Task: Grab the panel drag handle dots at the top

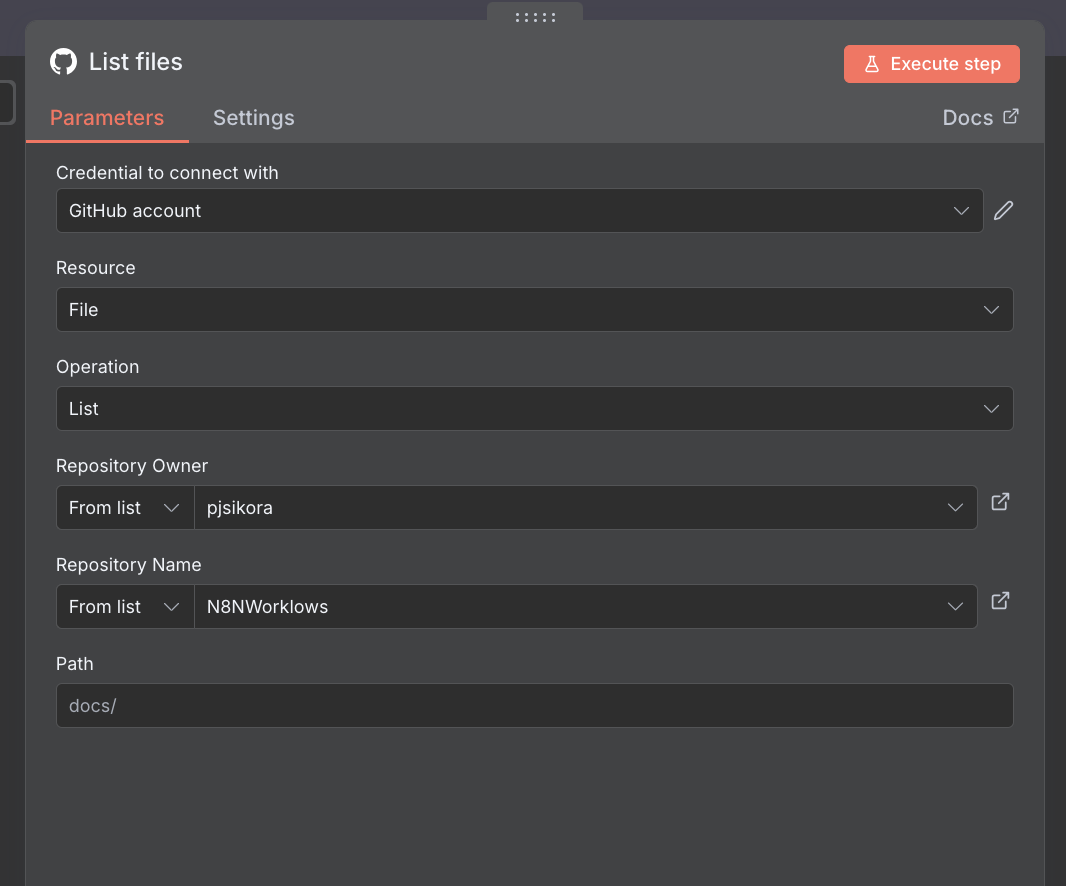Action: (535, 17)
